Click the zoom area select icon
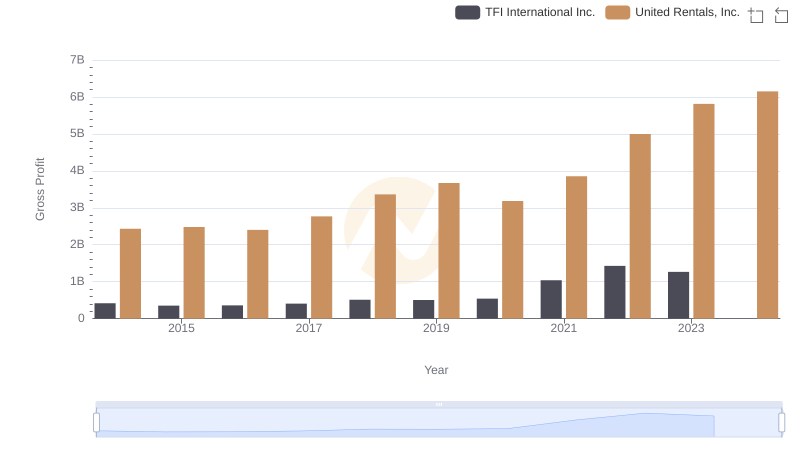The image size is (800, 461). pyautogui.click(x=756, y=15)
